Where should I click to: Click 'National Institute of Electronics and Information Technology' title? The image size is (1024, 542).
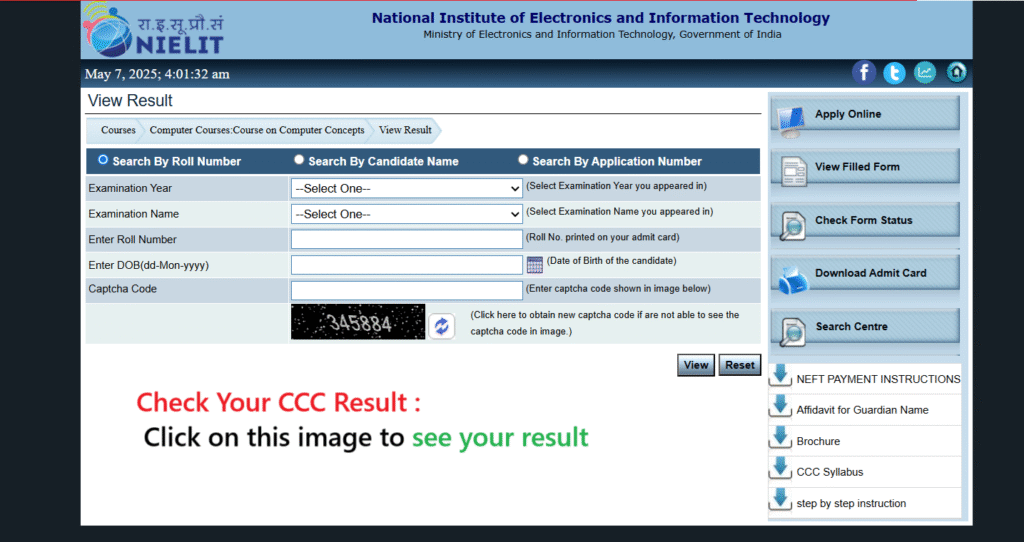(601, 18)
